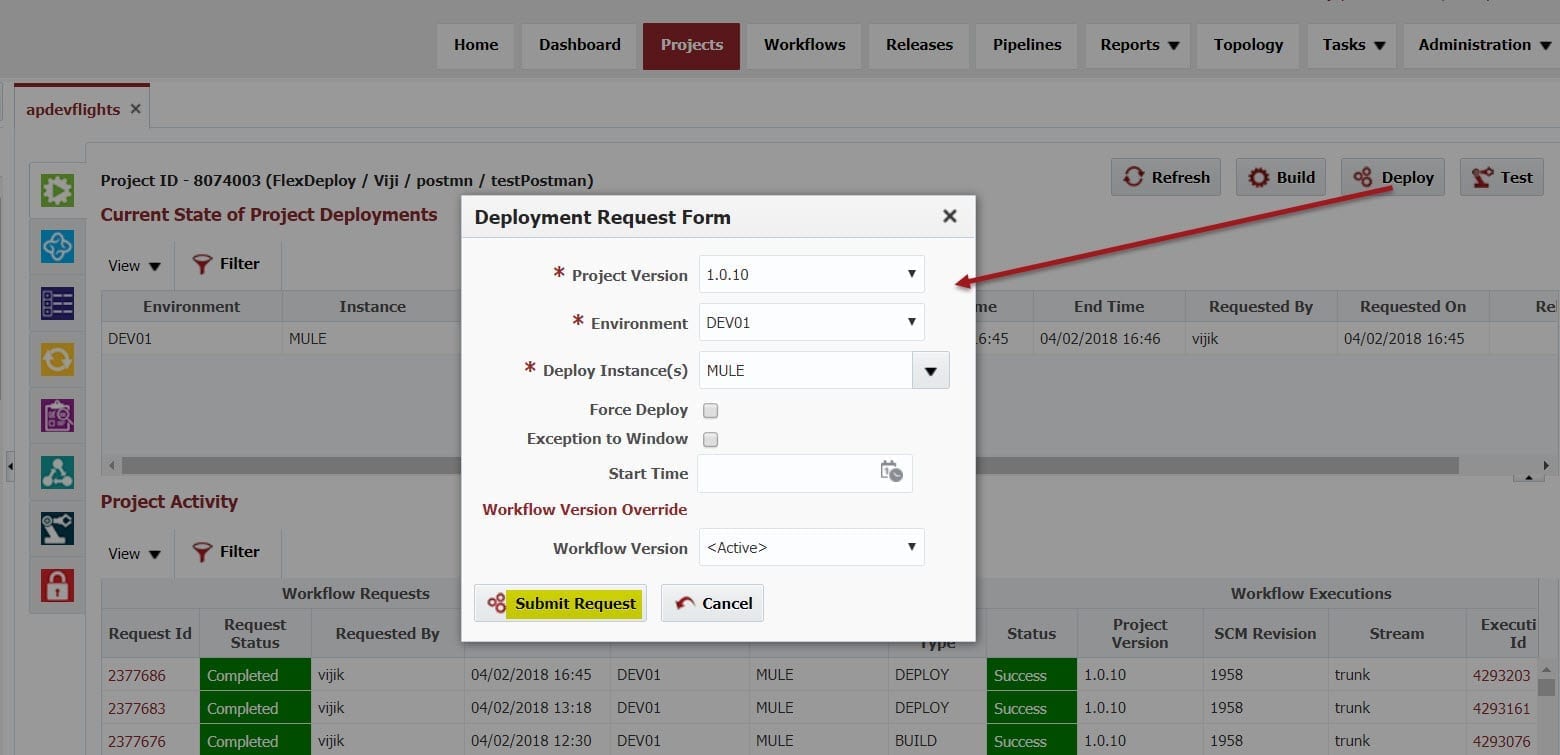
Task: Open request Id 2377683 link
Action: (137, 708)
